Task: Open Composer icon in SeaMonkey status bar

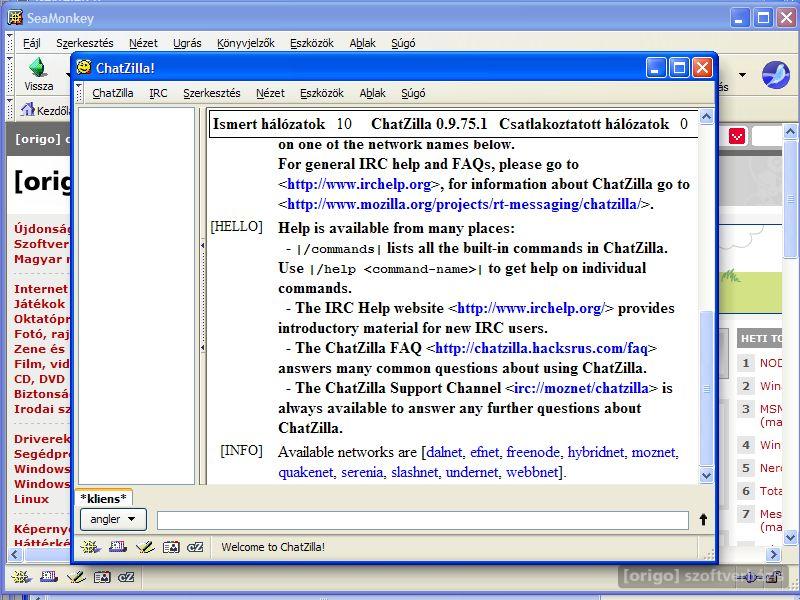Action: (77, 577)
